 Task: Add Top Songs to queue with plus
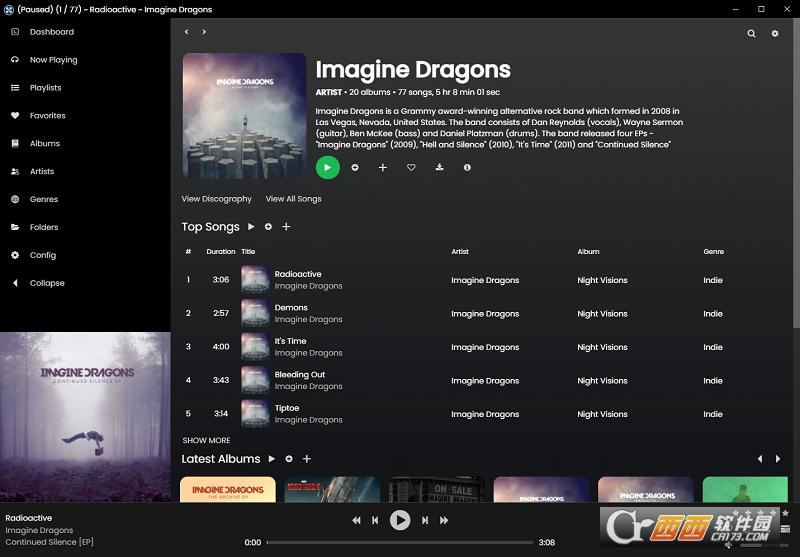286,226
